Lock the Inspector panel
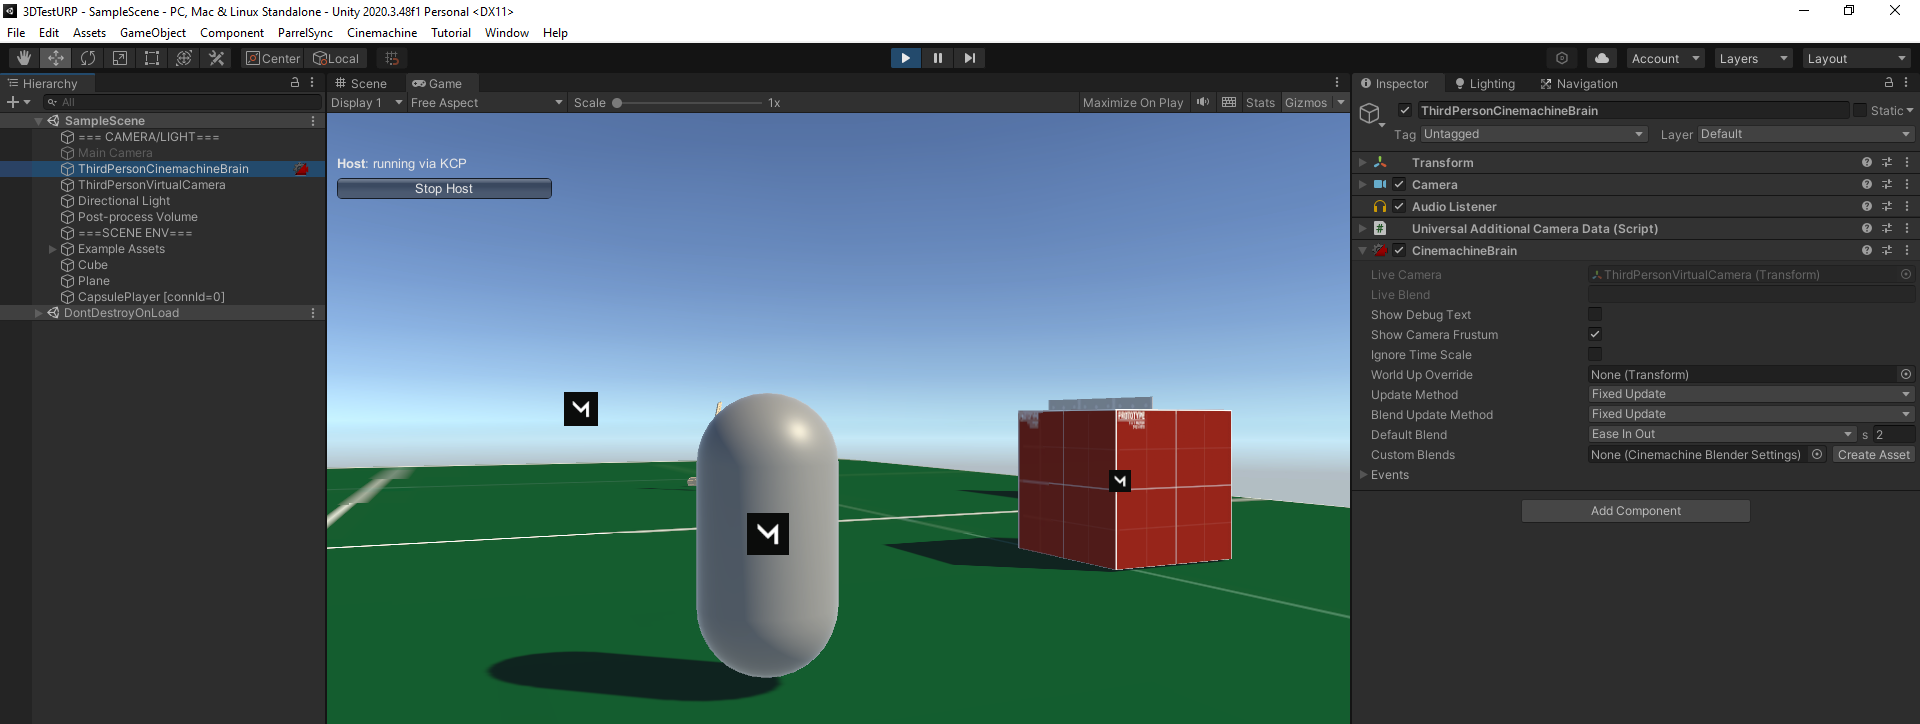1920x724 pixels. [x=1889, y=83]
